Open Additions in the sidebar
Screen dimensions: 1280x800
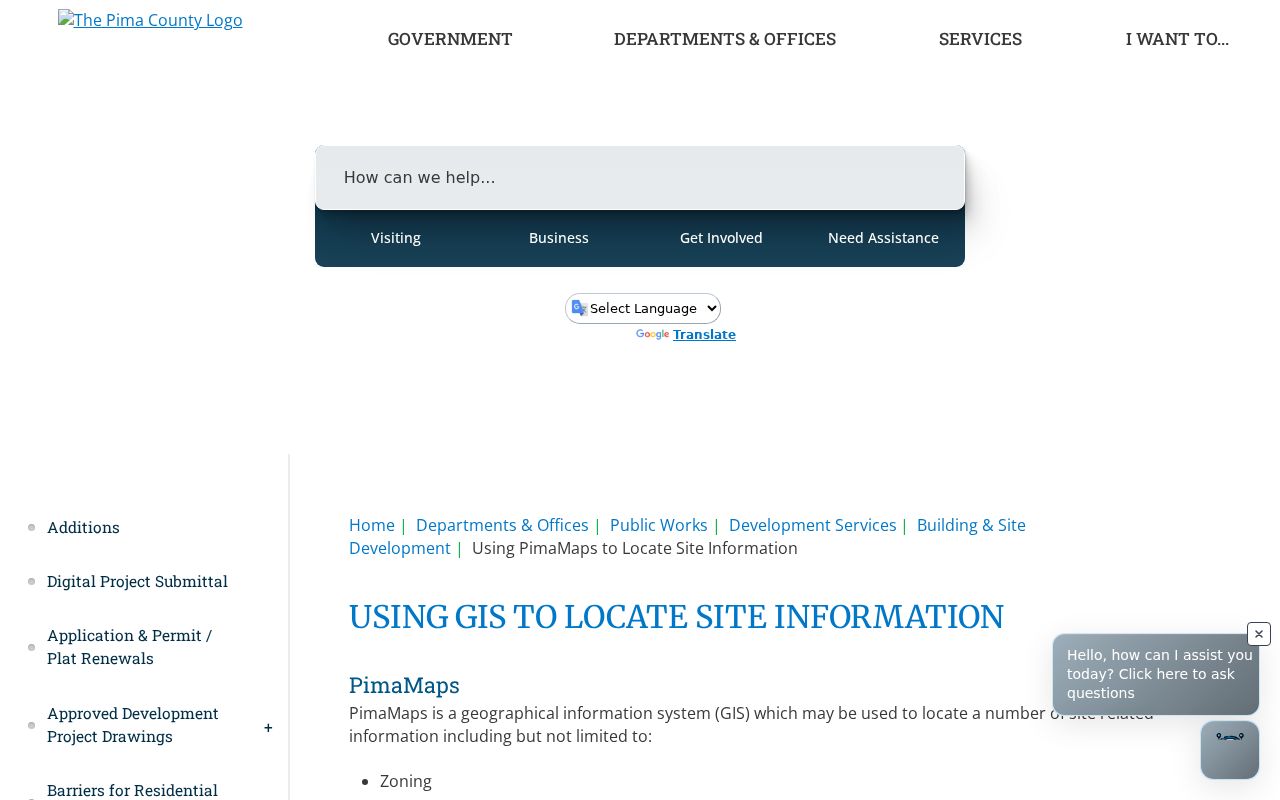[x=83, y=527]
